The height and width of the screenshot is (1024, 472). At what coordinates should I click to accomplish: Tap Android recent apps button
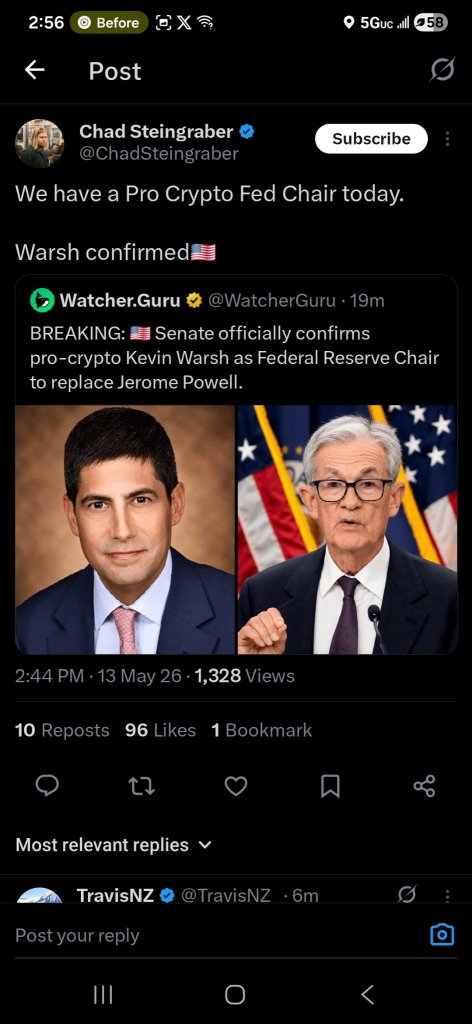102,995
